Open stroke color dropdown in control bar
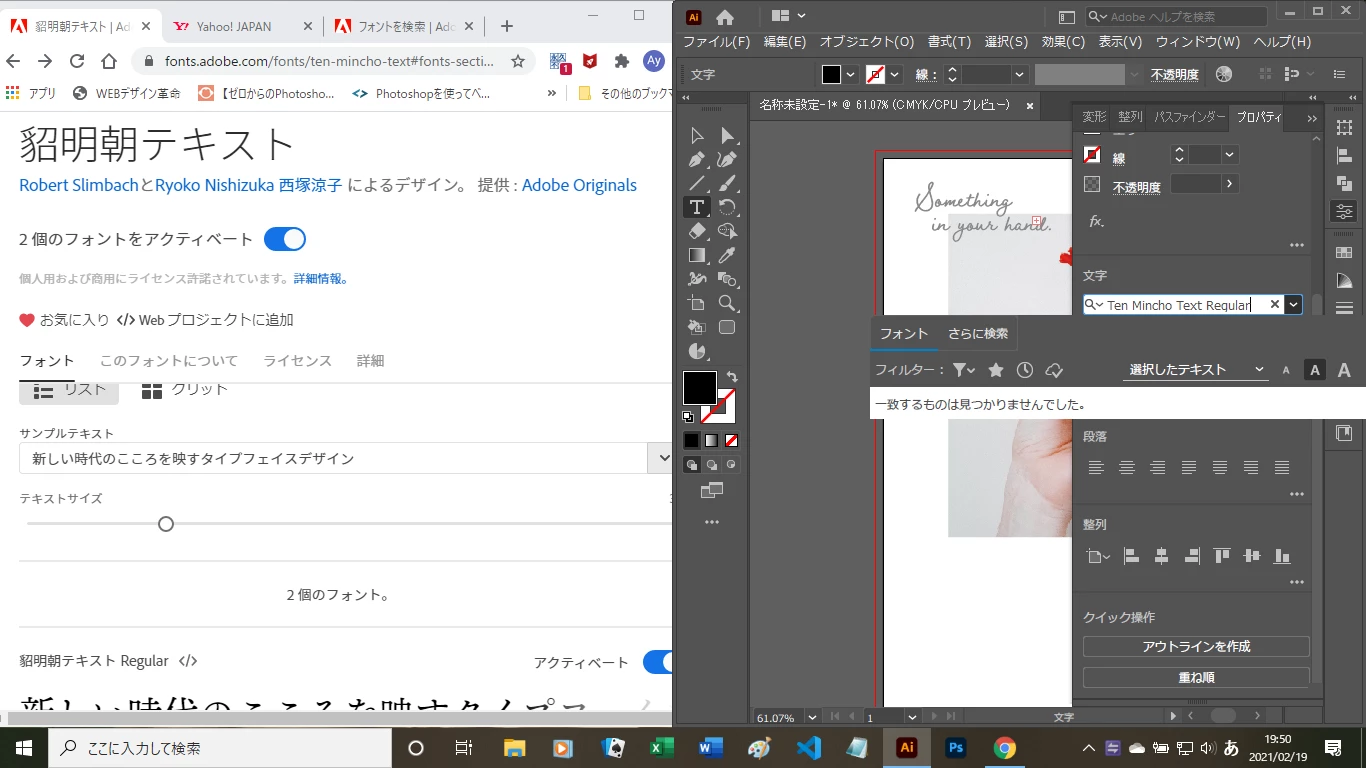 click(x=894, y=74)
